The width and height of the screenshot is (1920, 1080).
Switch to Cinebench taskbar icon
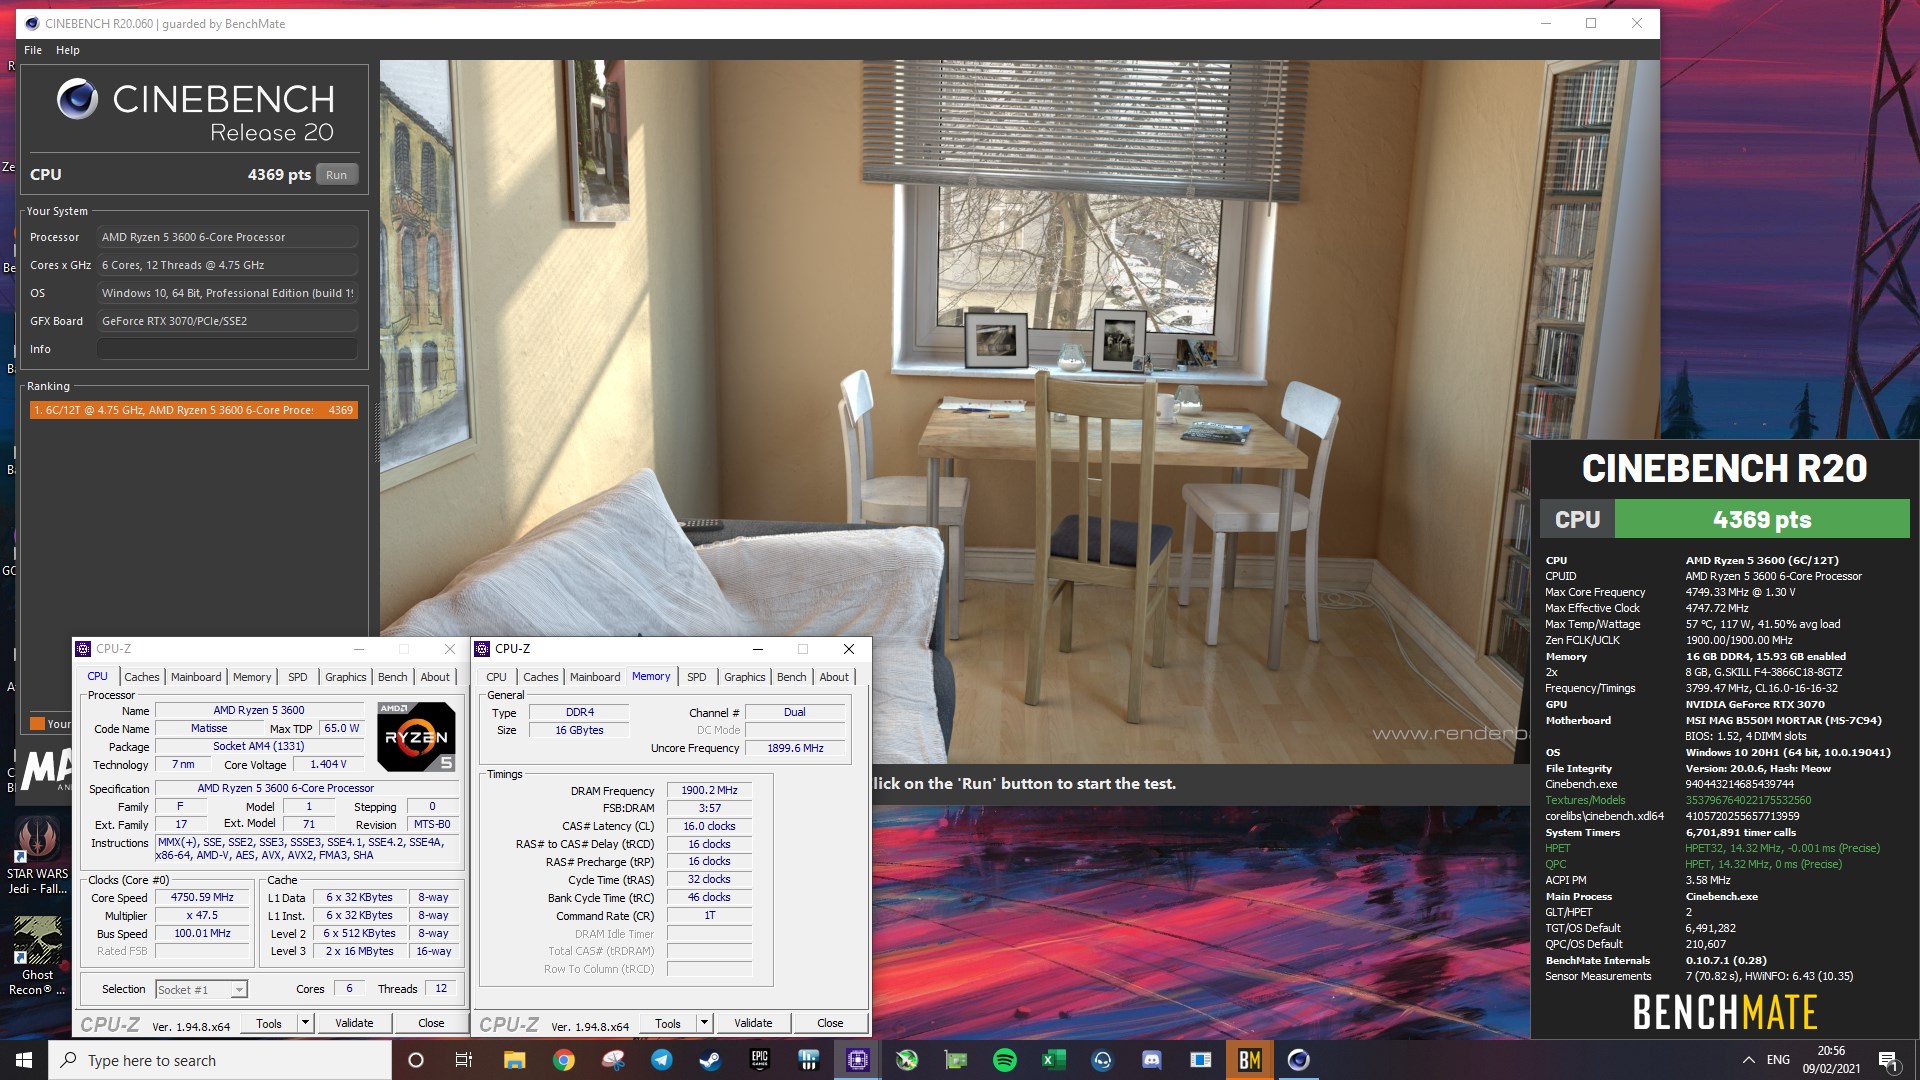click(1298, 1060)
